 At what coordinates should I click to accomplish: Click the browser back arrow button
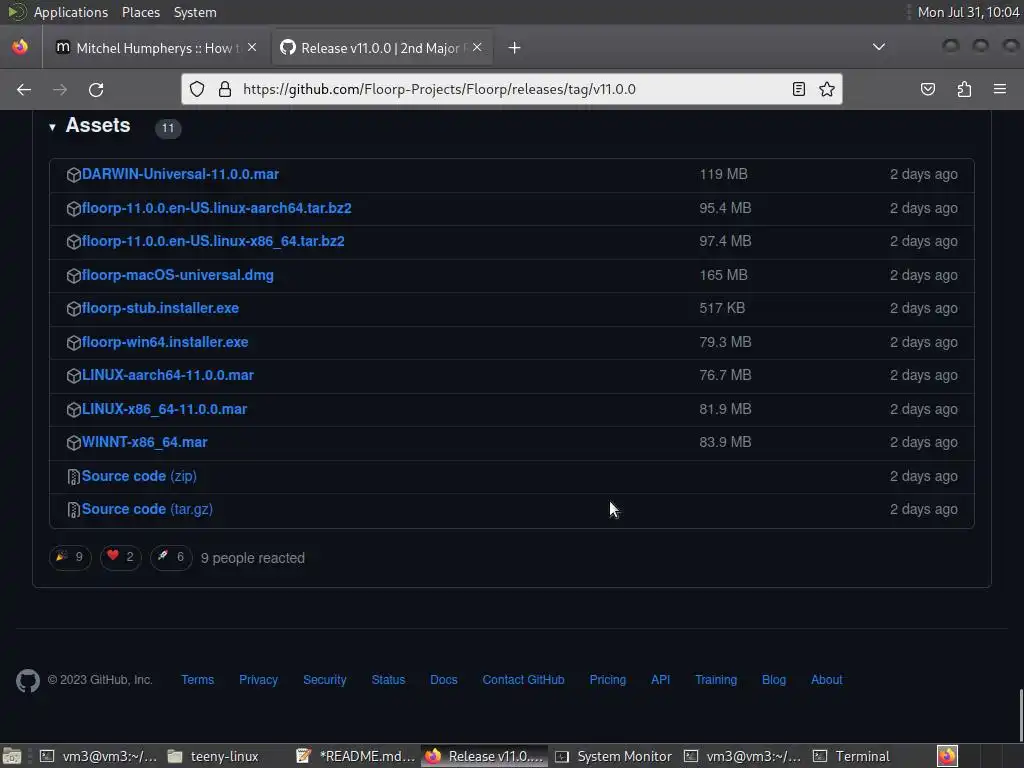coord(24,89)
